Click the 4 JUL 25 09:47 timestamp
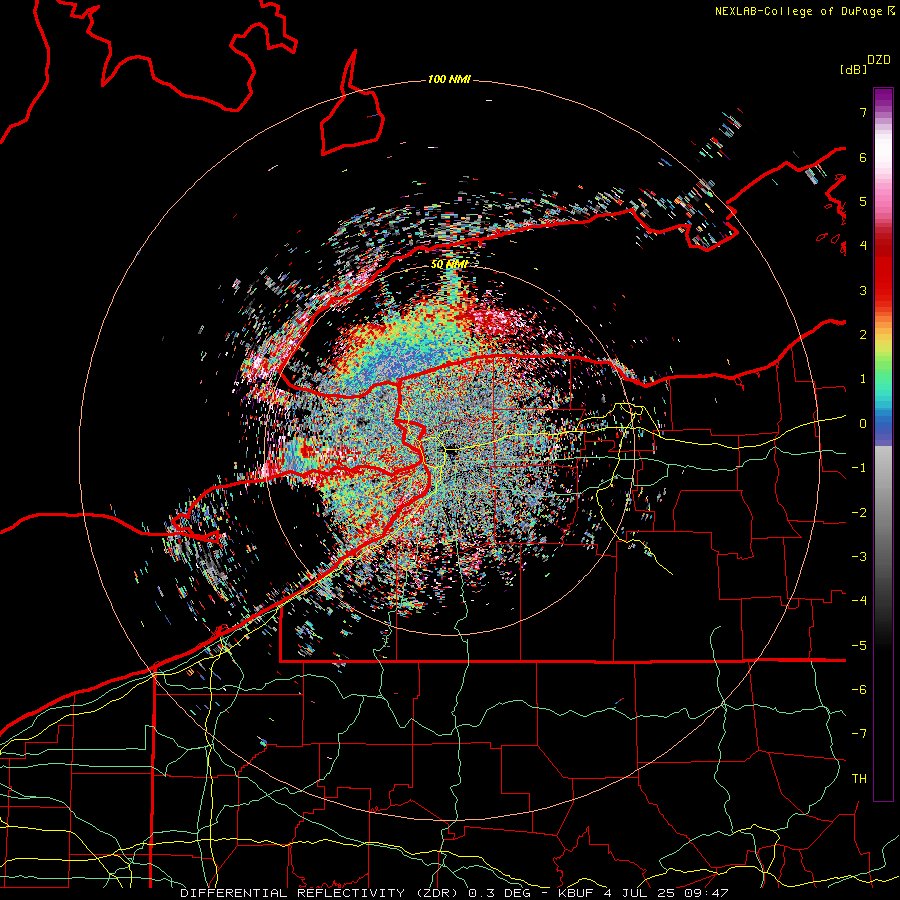The height and width of the screenshot is (900, 900). pyautogui.click(x=666, y=893)
